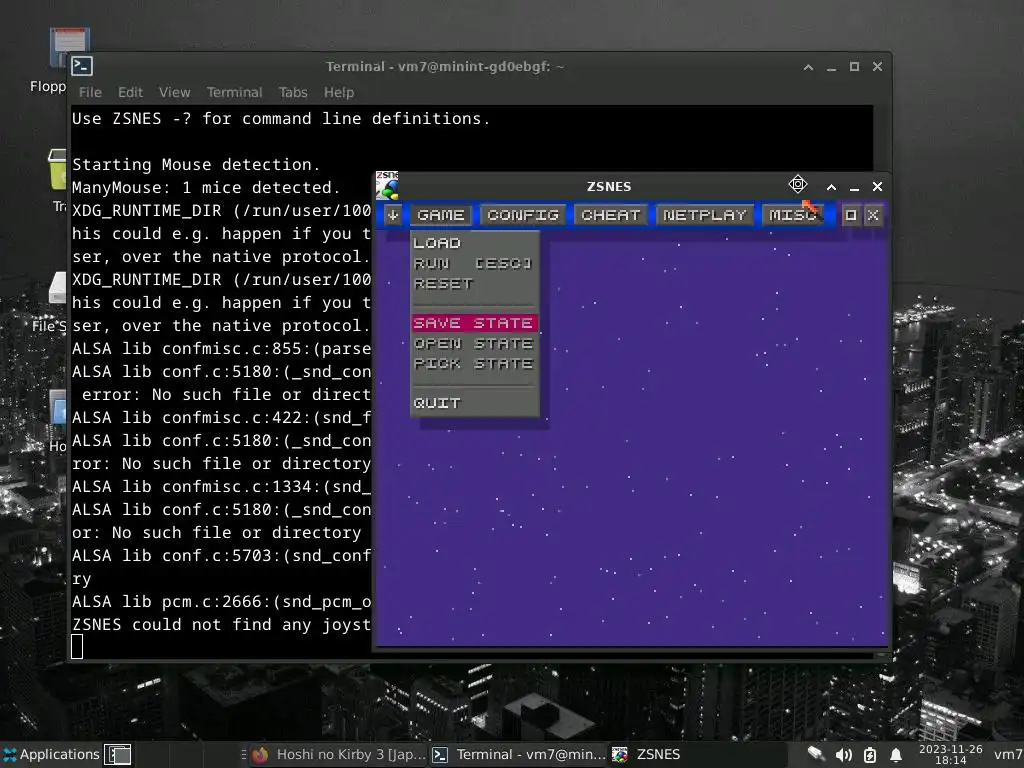
Task: Click the ZSNES titlebar roll-up arrow
Action: pyautogui.click(x=831, y=187)
